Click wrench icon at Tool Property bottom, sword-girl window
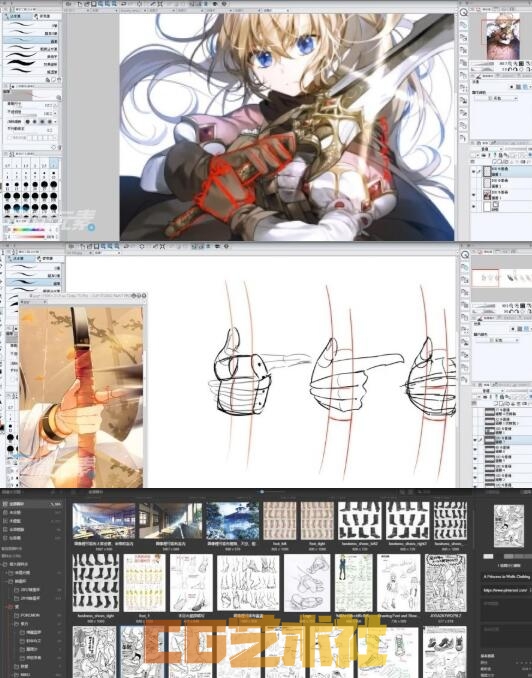This screenshot has height=678, width=532. [59, 147]
